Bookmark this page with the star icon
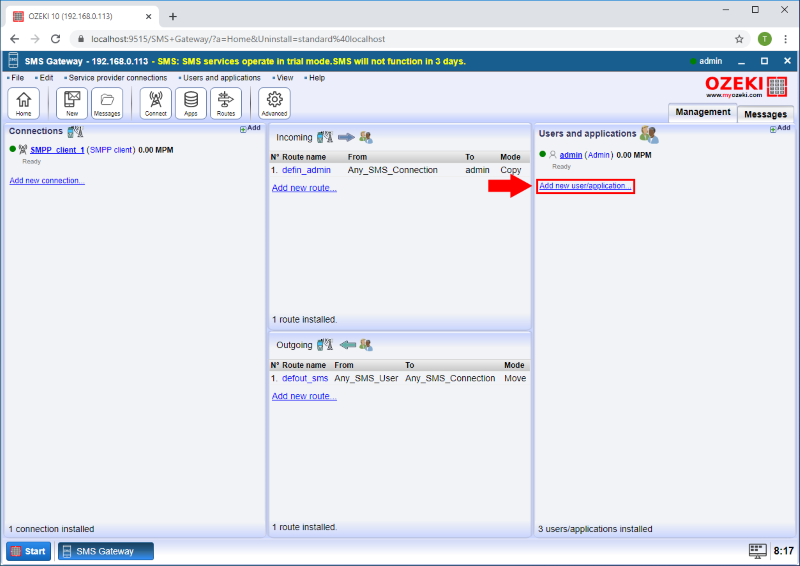Screen dimensions: 800x566 [x=739, y=39]
